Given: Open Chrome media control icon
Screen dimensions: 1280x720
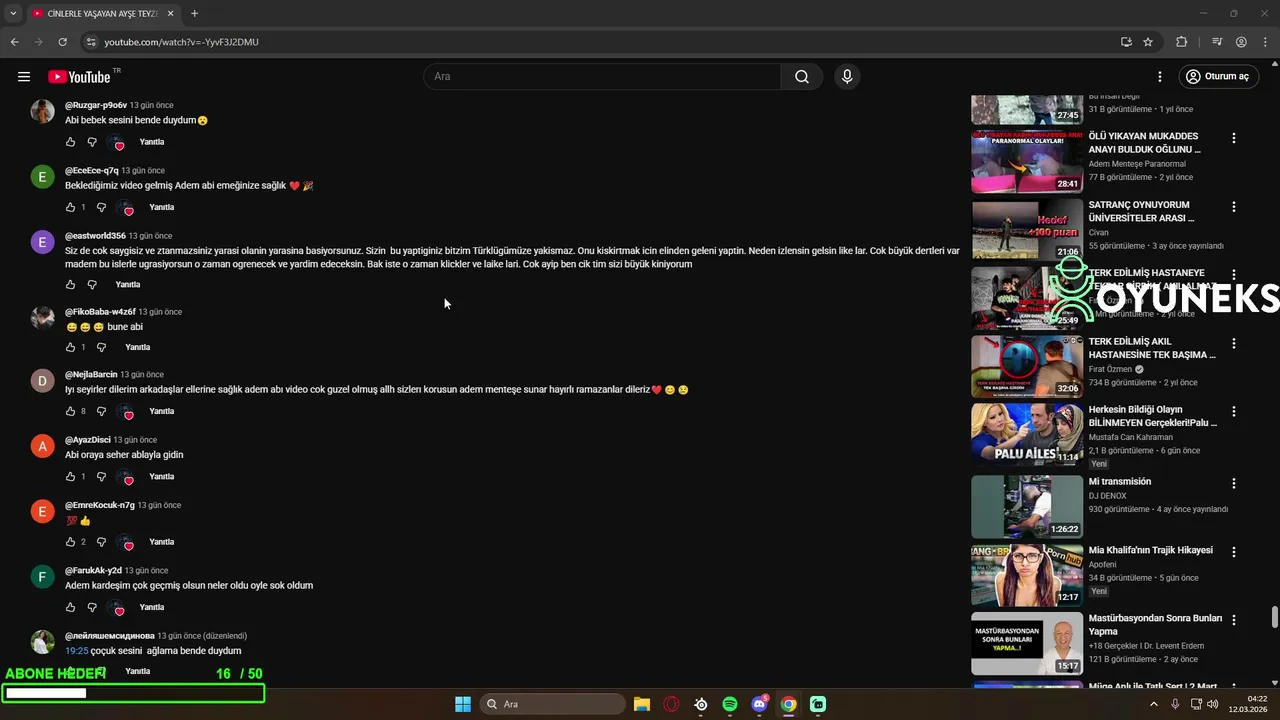Looking at the screenshot, I should [1217, 42].
